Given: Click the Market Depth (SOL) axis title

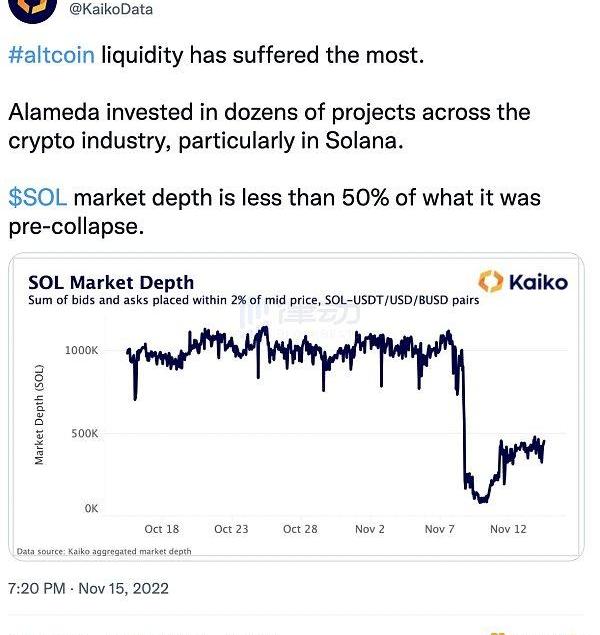Looking at the screenshot, I should click(x=39, y=414).
